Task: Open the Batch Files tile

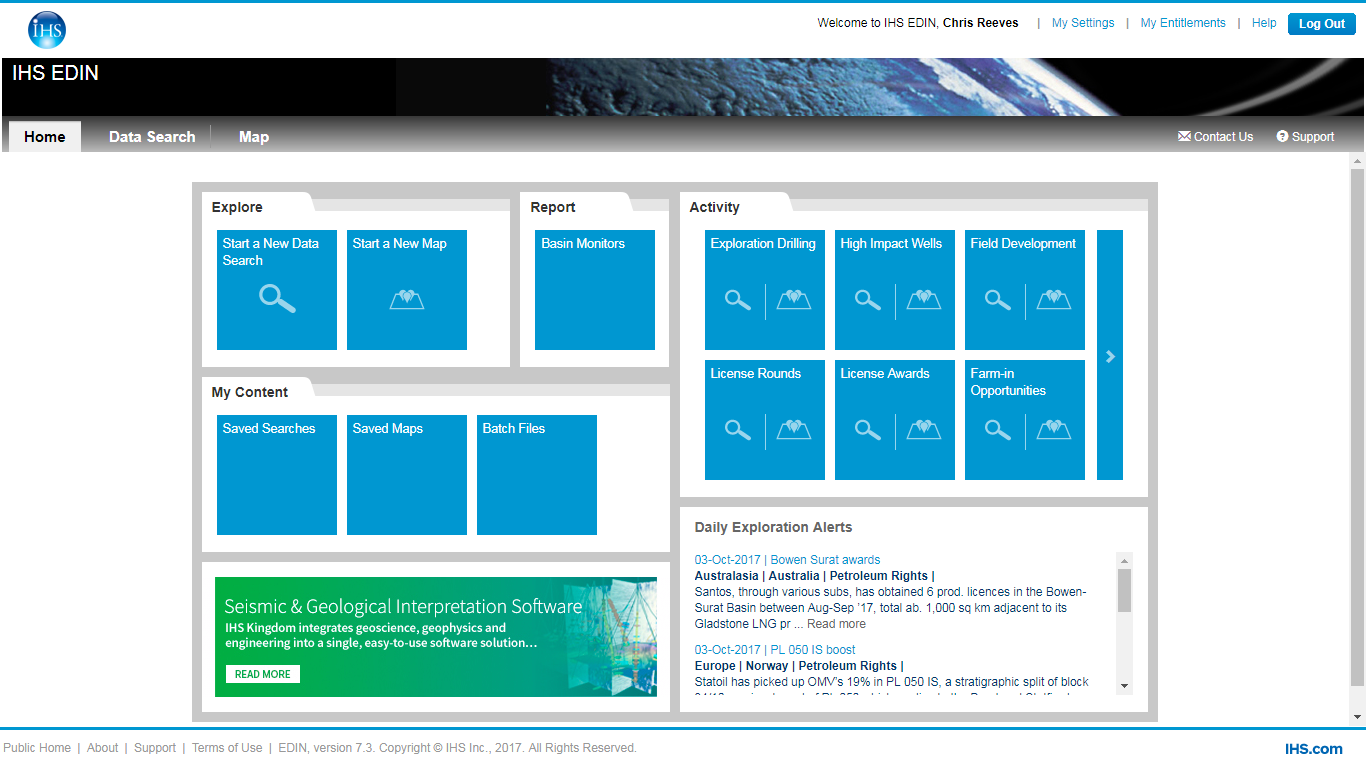Action: [x=537, y=475]
